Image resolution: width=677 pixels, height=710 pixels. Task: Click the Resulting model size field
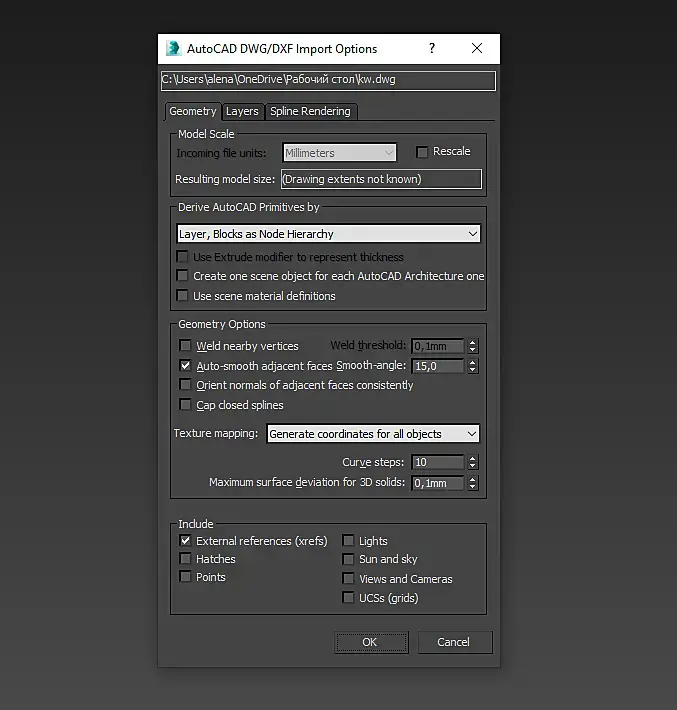tap(381, 179)
